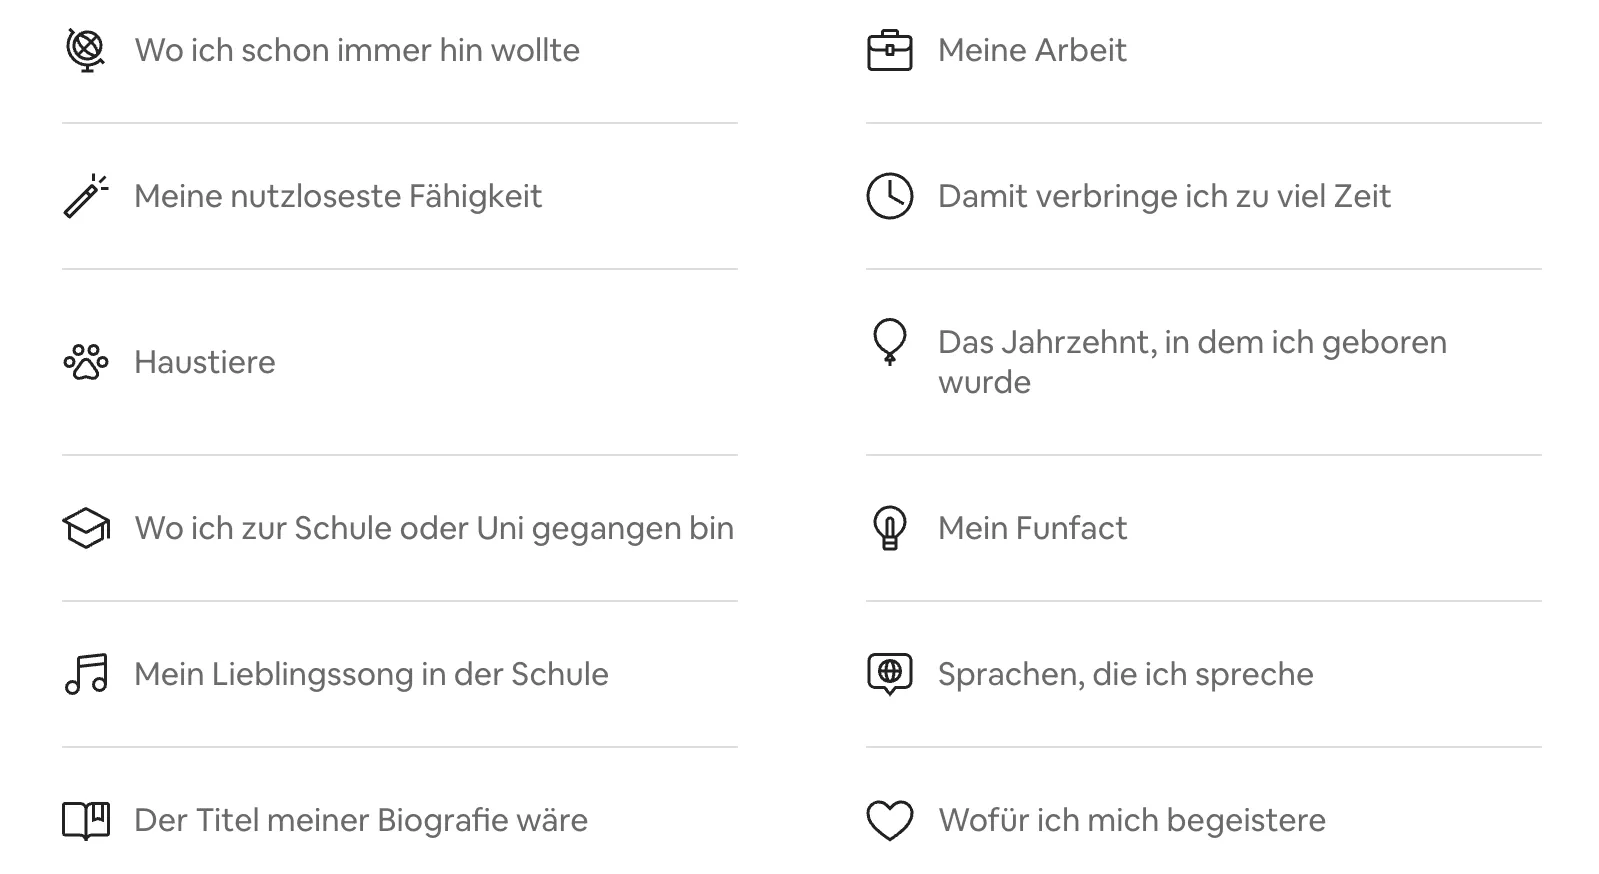Click 'Sprachen, die ich spreche'

(1124, 674)
